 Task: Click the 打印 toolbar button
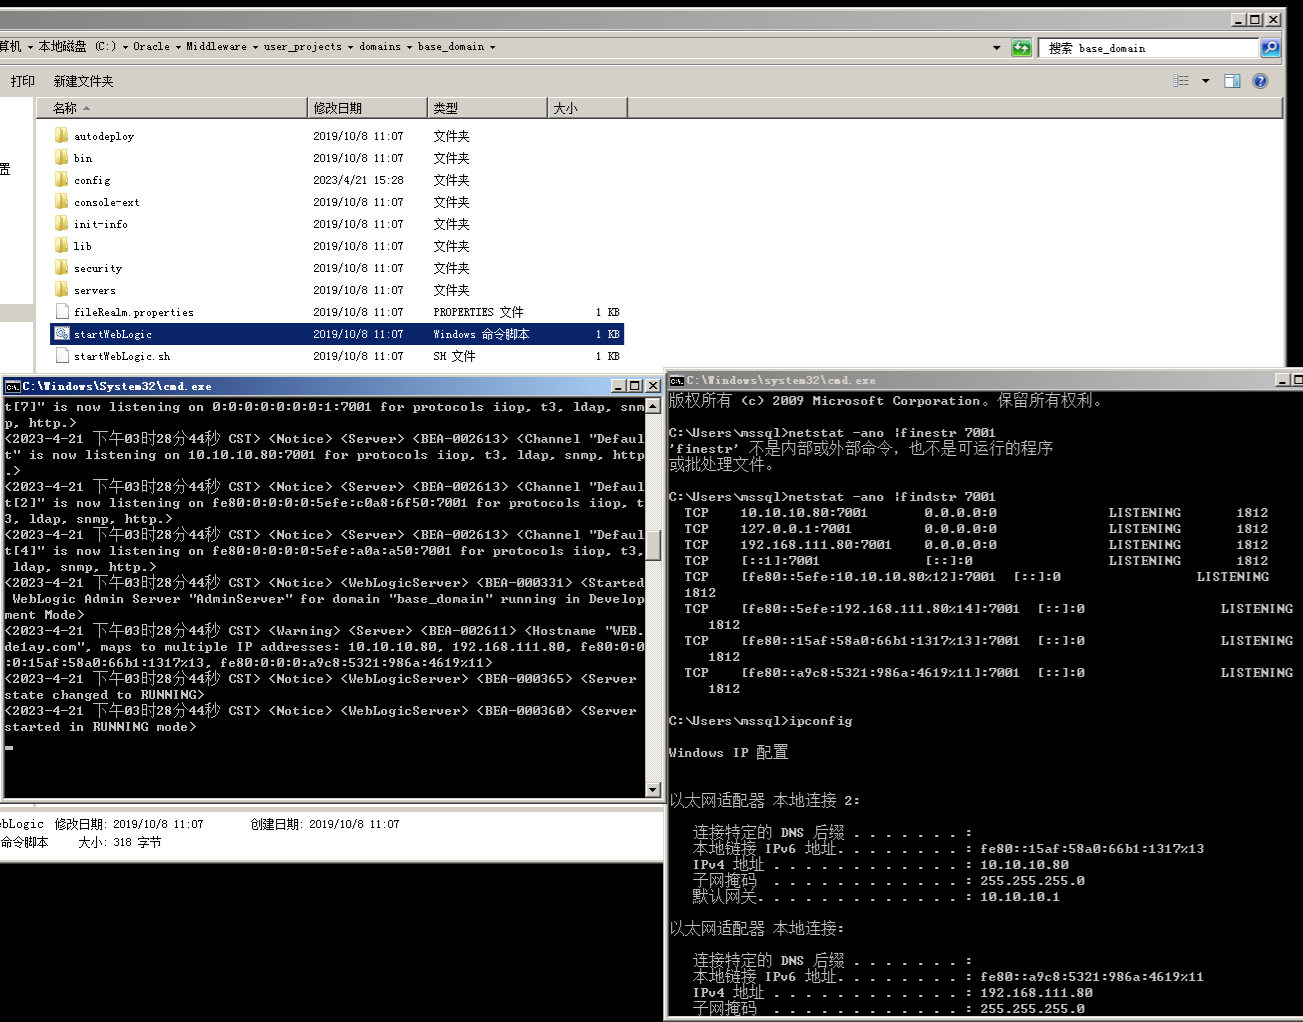click(22, 81)
